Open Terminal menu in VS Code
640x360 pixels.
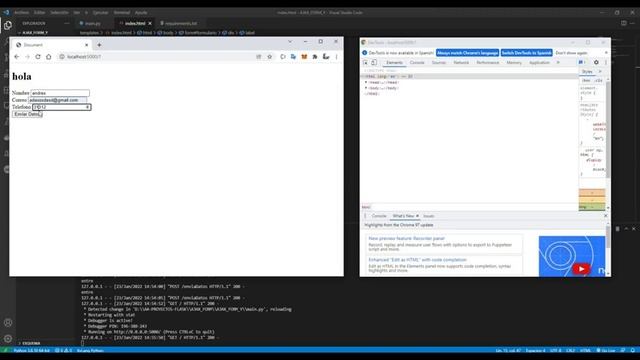pos(122,13)
